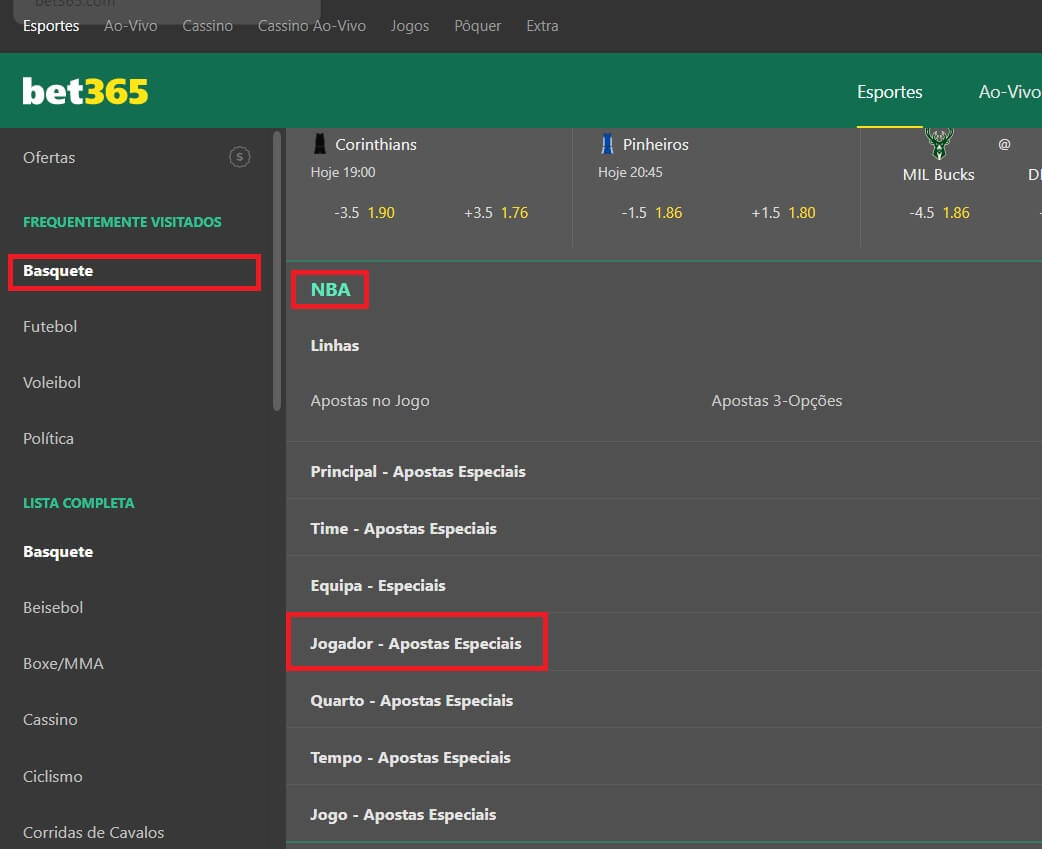
Task: Open Apostas 3-Opções under Linhas
Action: (x=777, y=401)
